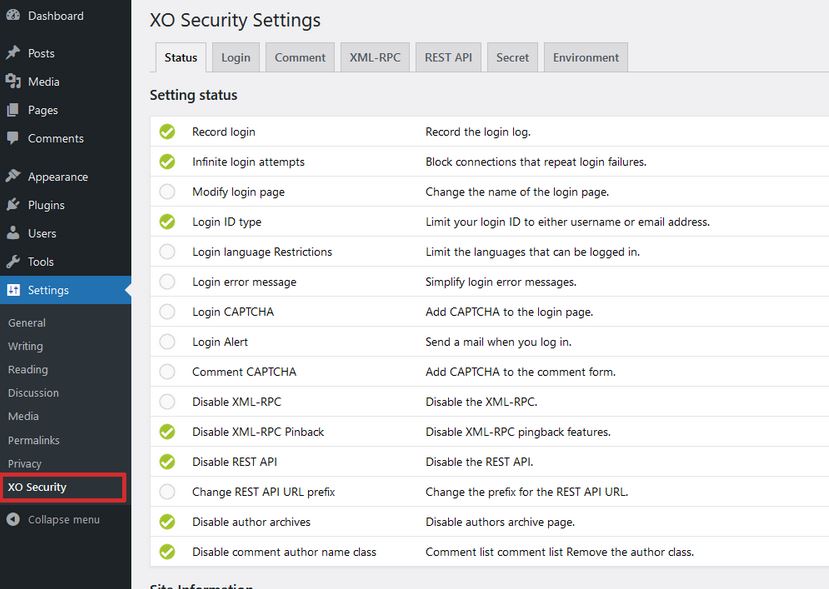The image size is (829, 589).
Task: Click the empty status circle next to the Disable XML-RPC label
Action: [x=167, y=402]
